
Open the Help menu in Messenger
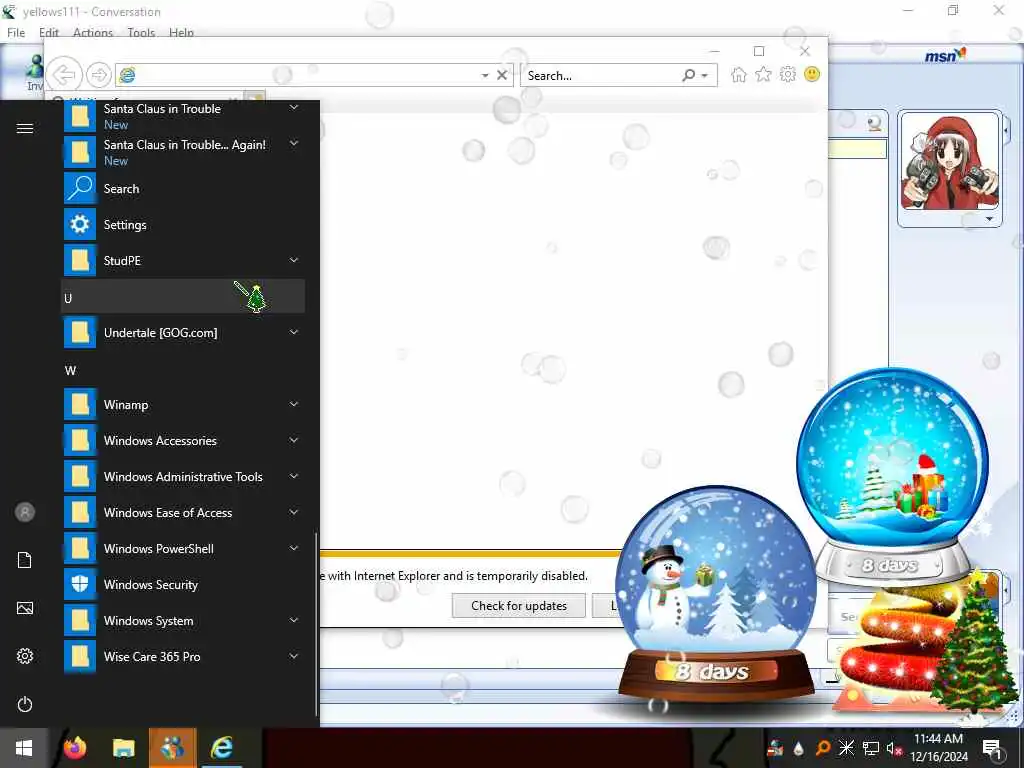181,33
